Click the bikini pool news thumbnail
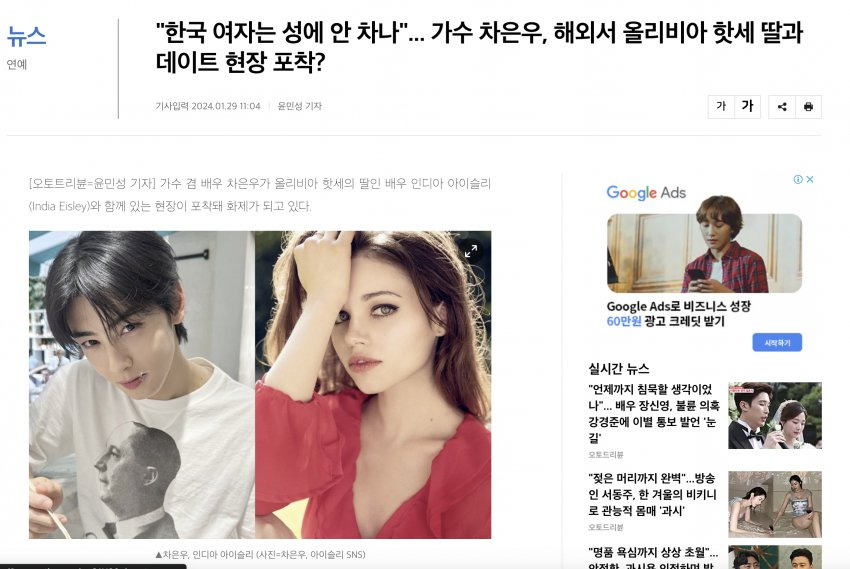This screenshot has width=850, height=569. coord(775,505)
